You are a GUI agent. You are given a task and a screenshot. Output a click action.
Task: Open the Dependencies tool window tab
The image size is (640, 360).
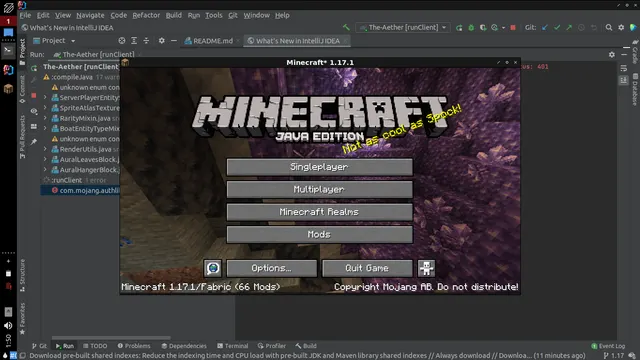coord(184,346)
